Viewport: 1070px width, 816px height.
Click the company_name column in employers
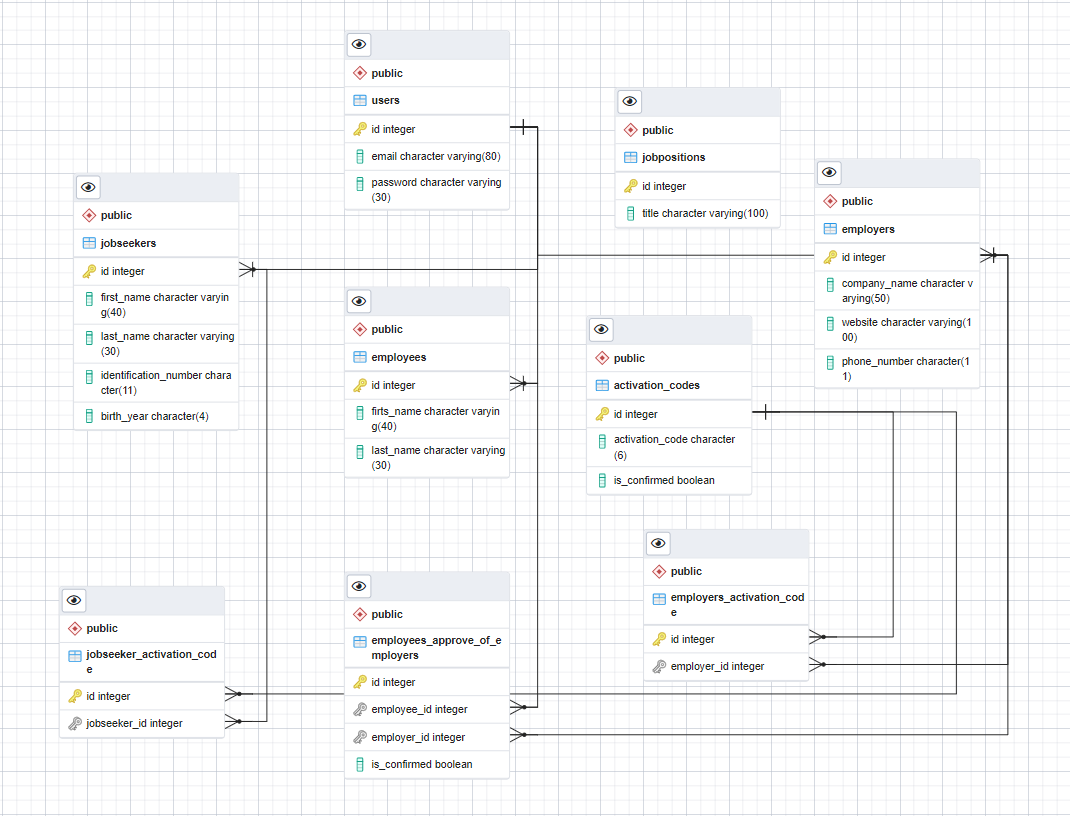[905, 290]
